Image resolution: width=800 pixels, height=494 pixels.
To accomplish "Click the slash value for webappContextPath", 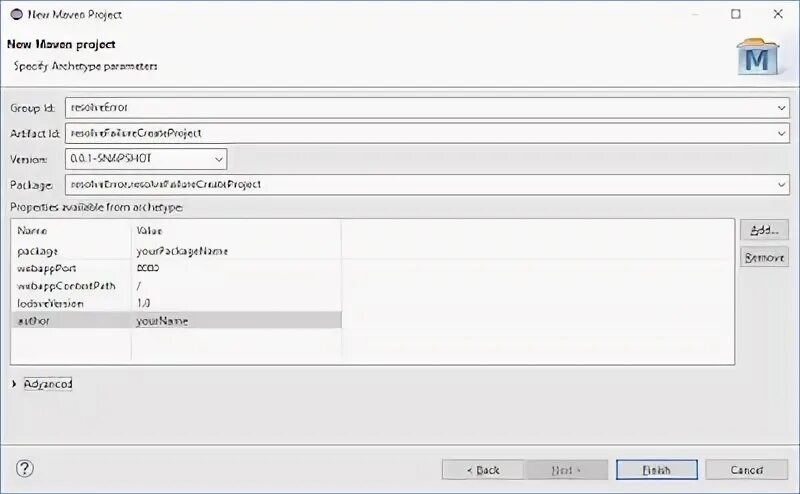I will (139, 286).
